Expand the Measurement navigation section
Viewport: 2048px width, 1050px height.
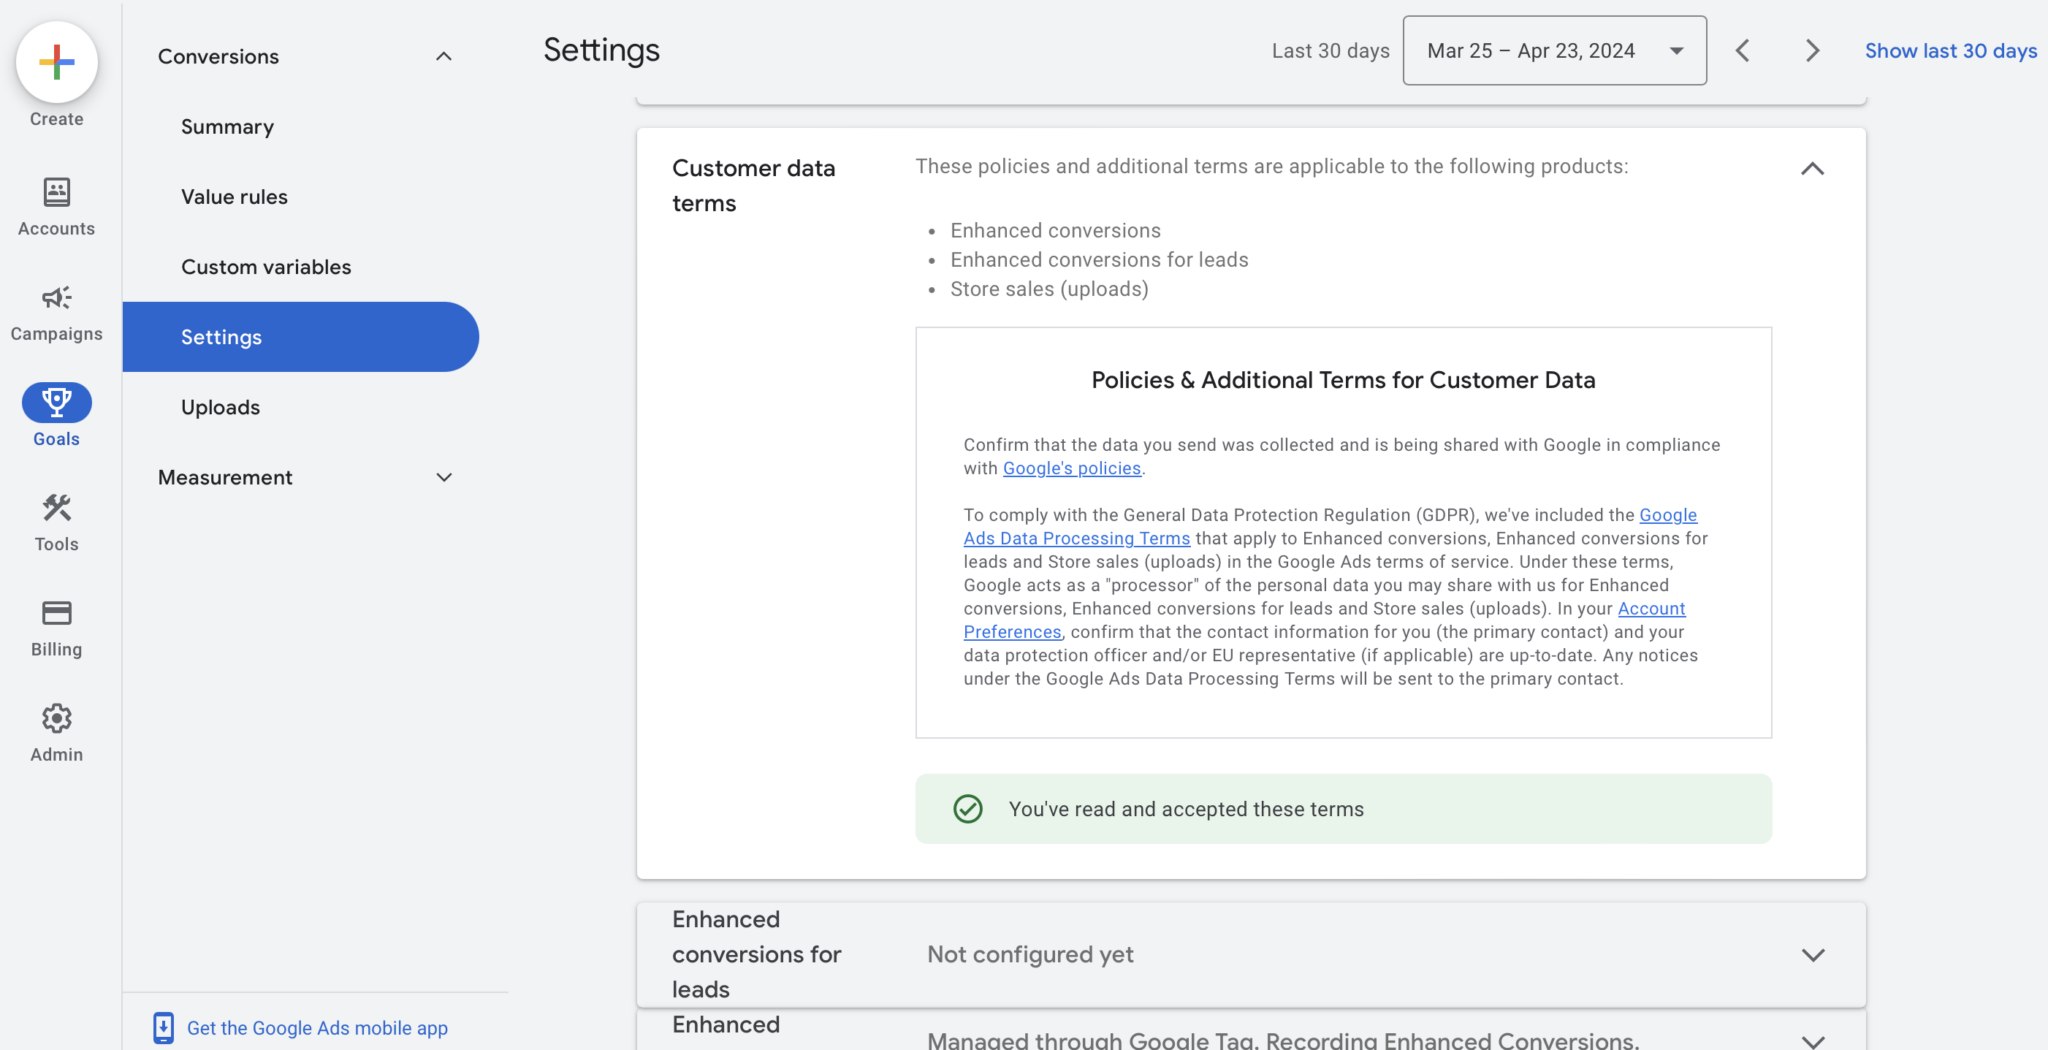pos(444,477)
